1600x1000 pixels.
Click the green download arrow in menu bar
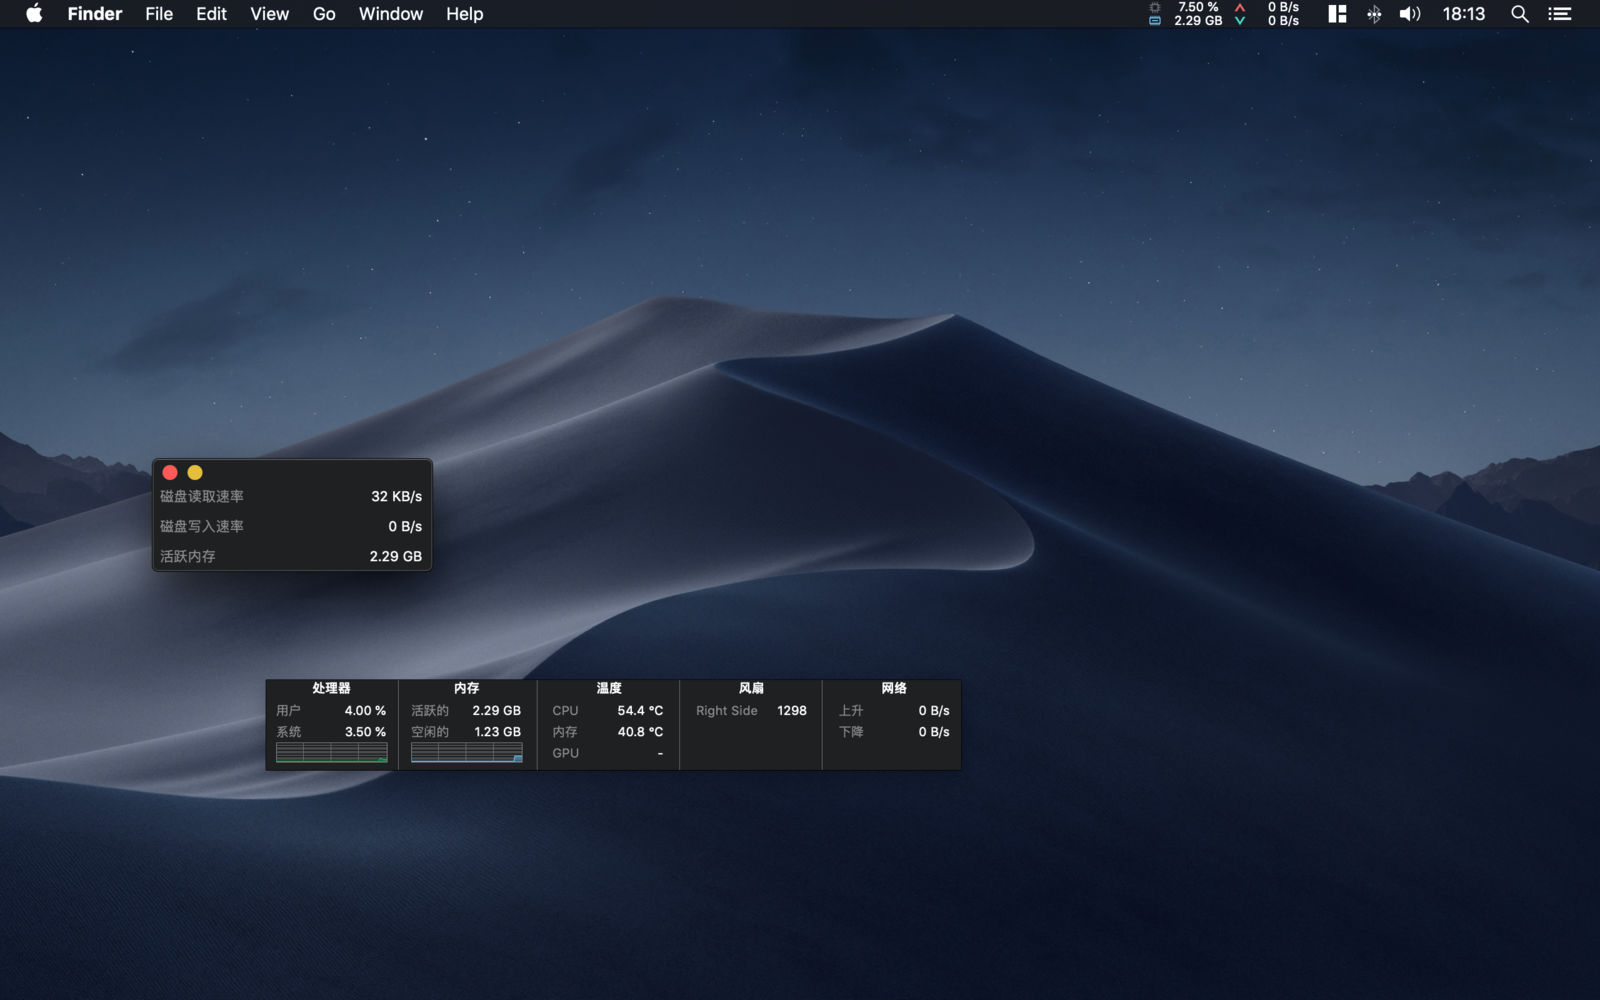pyautogui.click(x=1240, y=21)
